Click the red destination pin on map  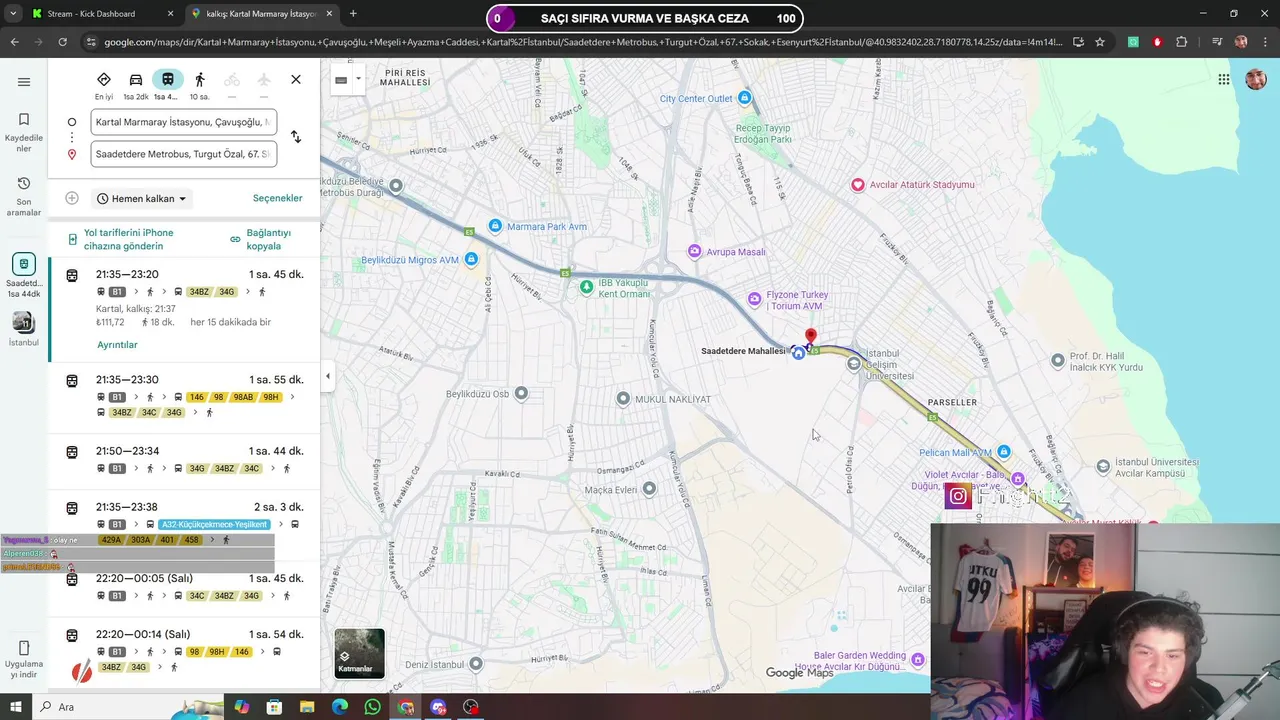(x=810, y=338)
